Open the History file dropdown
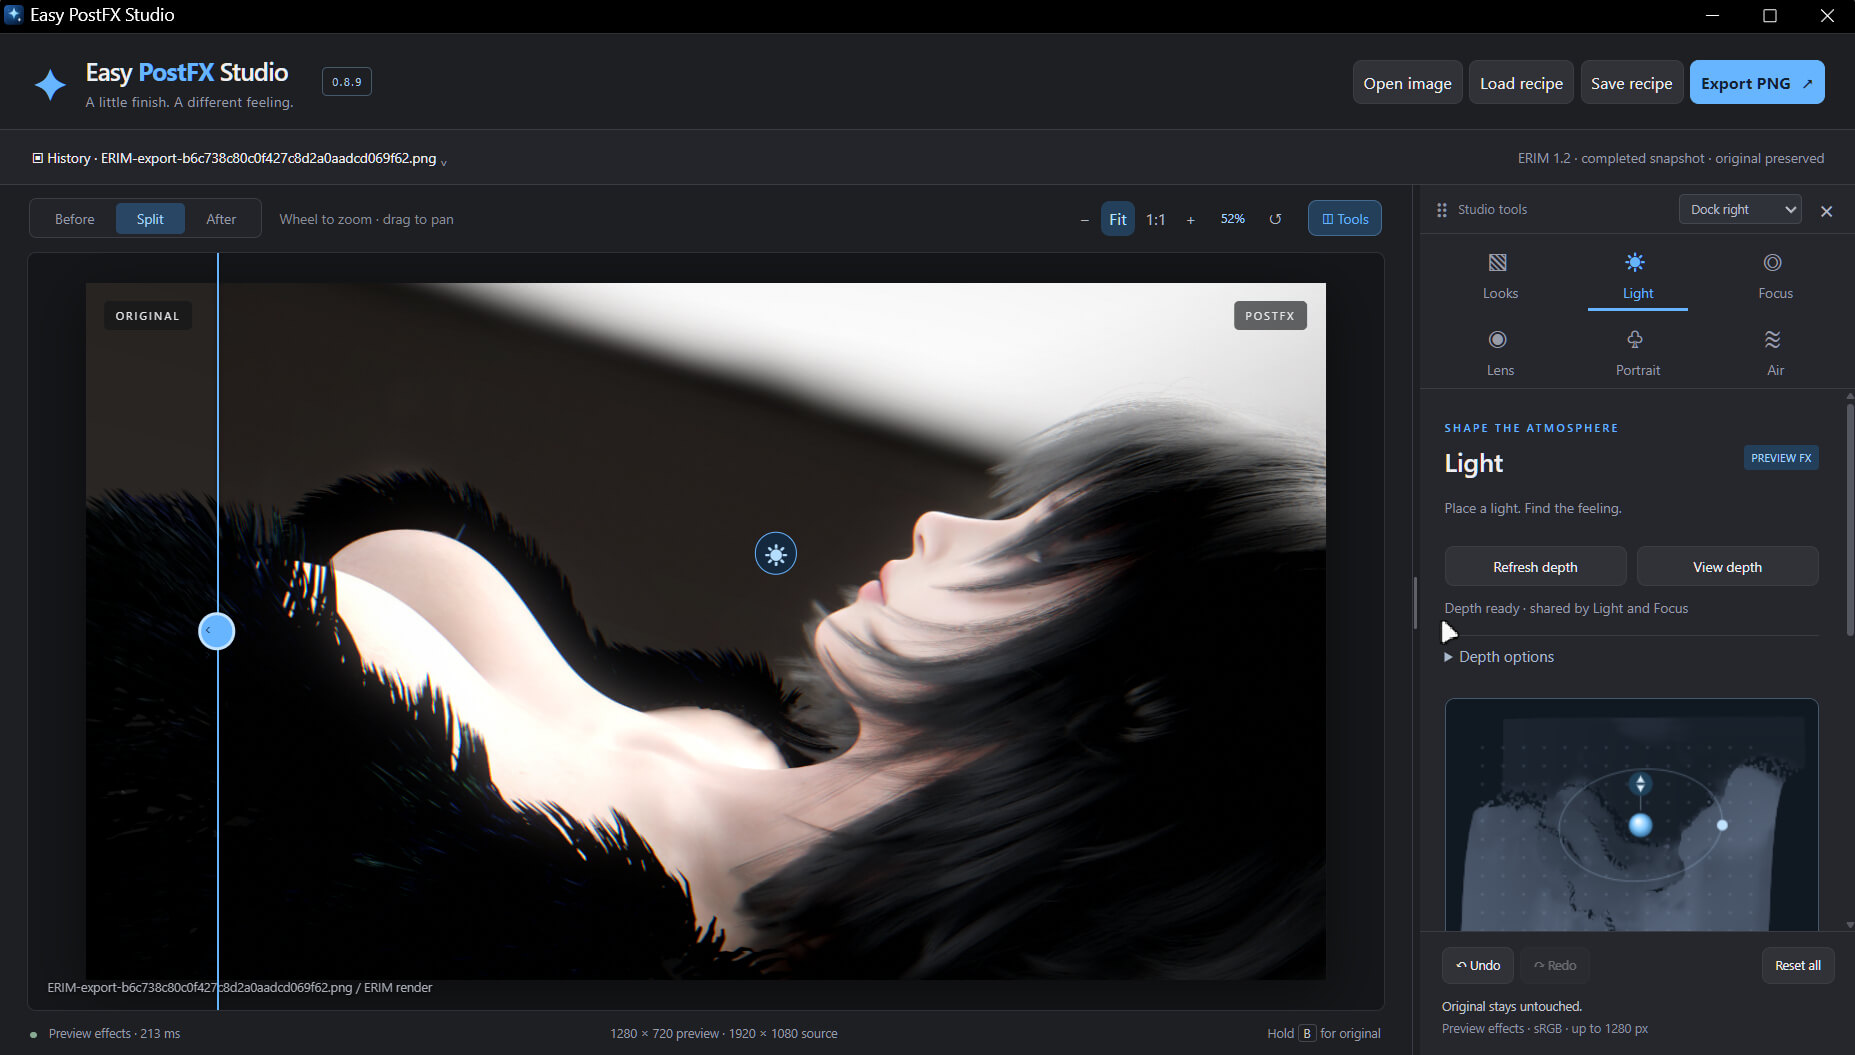1855x1055 pixels. pyautogui.click(x=240, y=158)
